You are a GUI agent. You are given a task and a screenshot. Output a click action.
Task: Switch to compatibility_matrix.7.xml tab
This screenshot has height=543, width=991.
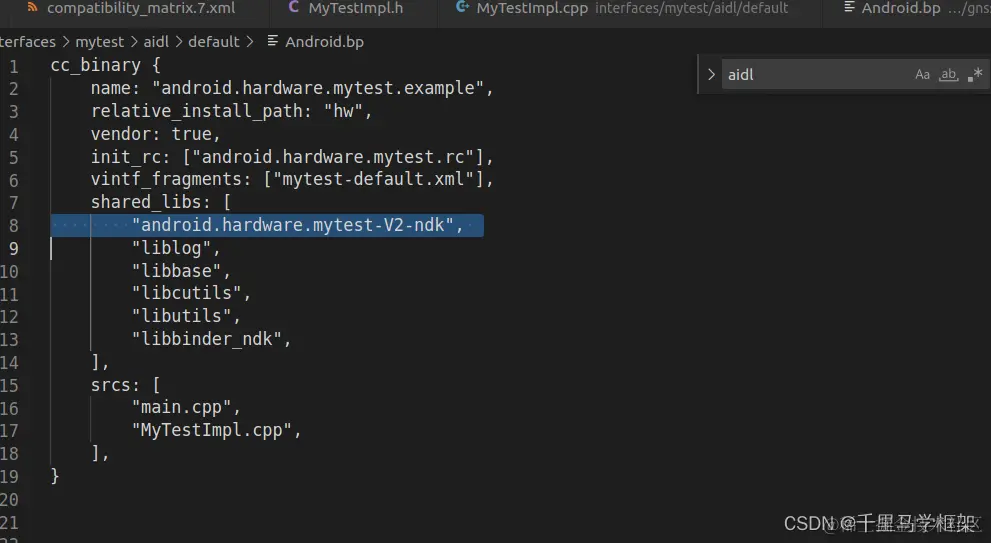(140, 9)
